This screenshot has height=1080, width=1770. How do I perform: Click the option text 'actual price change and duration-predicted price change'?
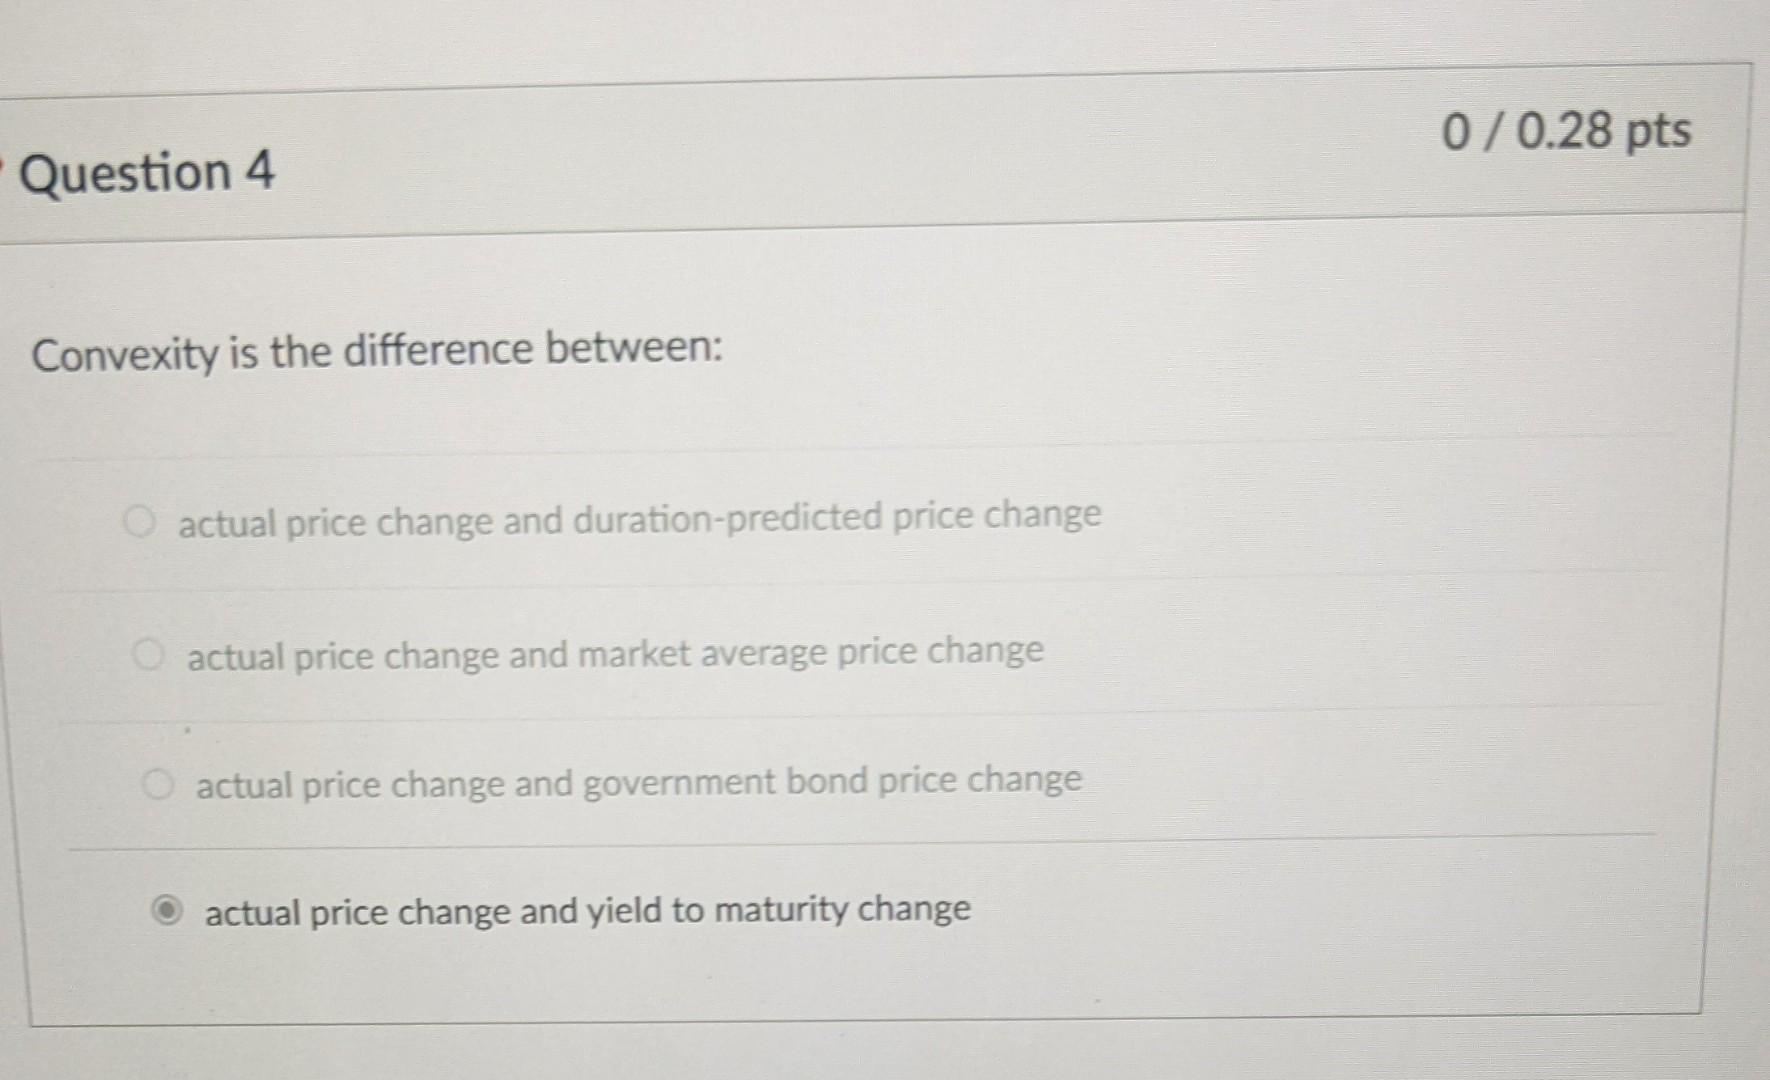[640, 517]
